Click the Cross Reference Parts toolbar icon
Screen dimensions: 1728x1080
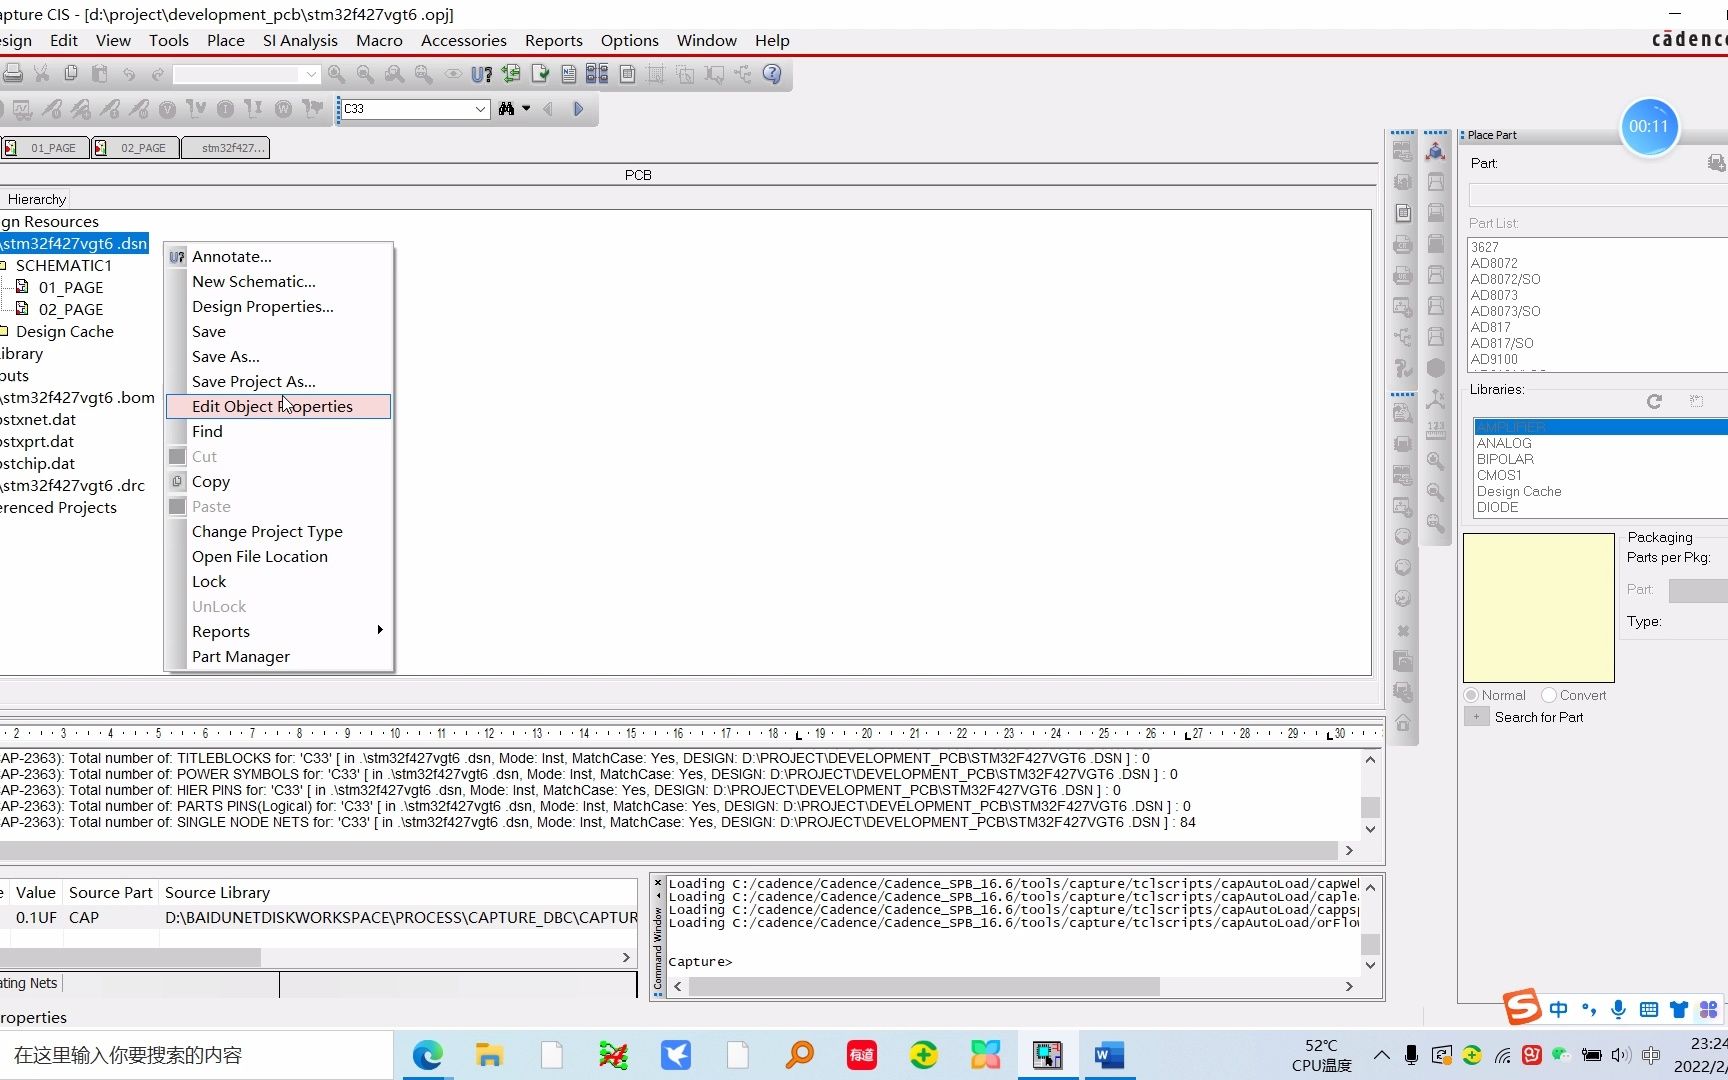[597, 74]
